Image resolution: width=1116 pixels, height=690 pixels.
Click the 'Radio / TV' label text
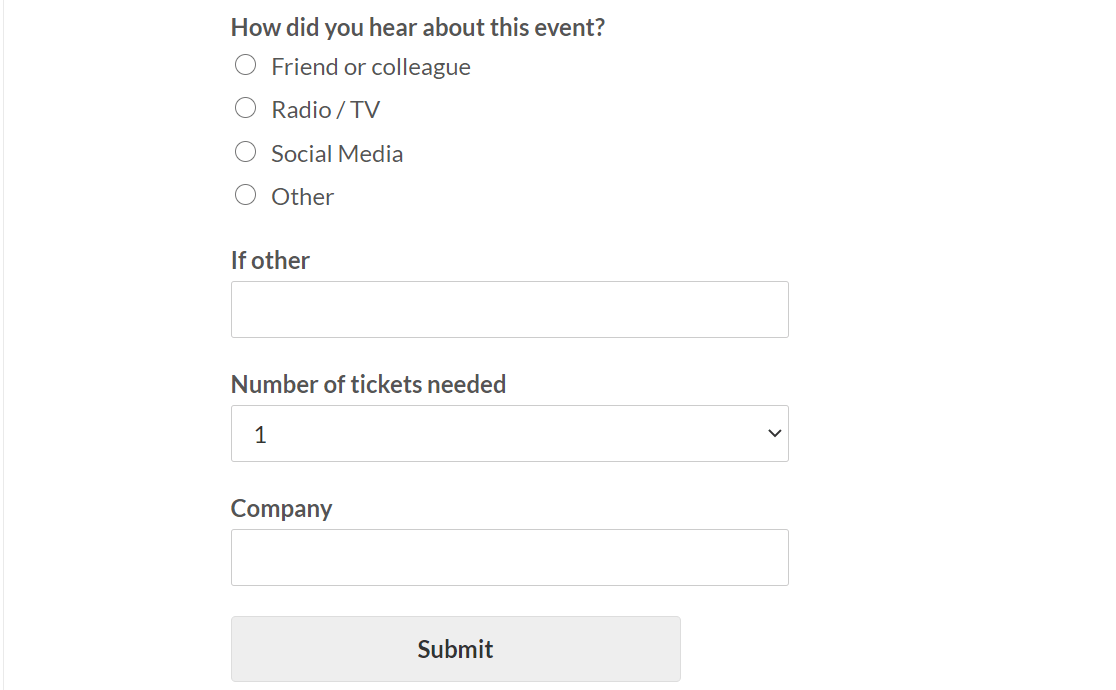pos(325,110)
